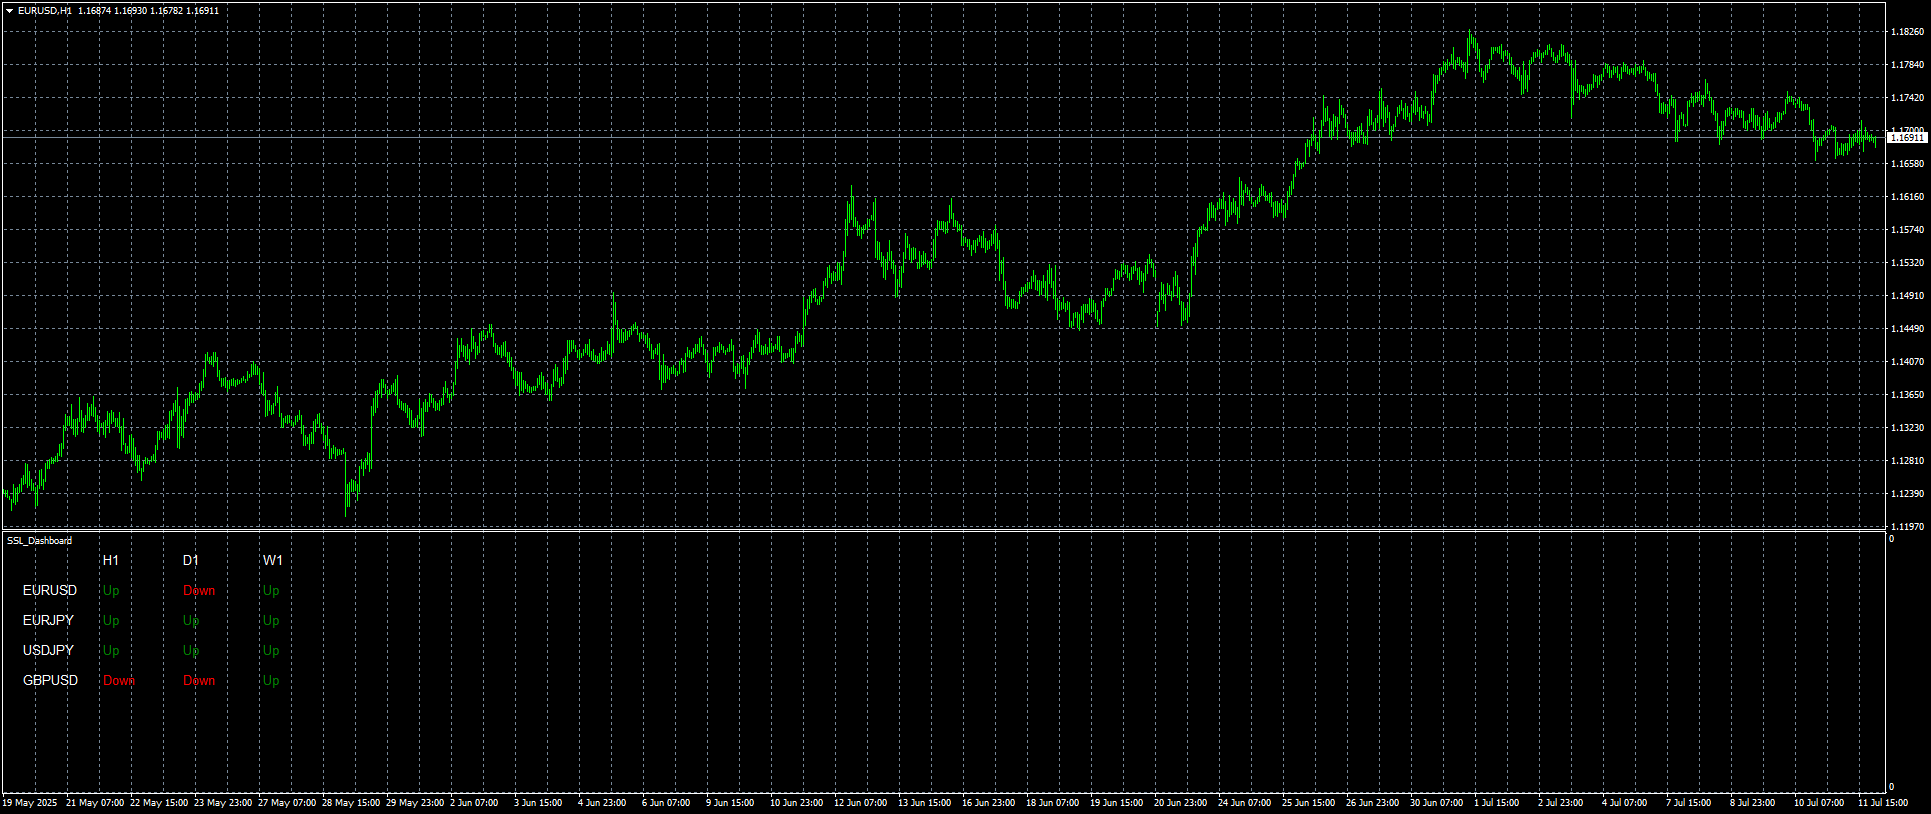The width and height of the screenshot is (1931, 814).
Task: Click the '1 Jul 15:00' time axis label
Action: pyautogui.click(x=1497, y=803)
